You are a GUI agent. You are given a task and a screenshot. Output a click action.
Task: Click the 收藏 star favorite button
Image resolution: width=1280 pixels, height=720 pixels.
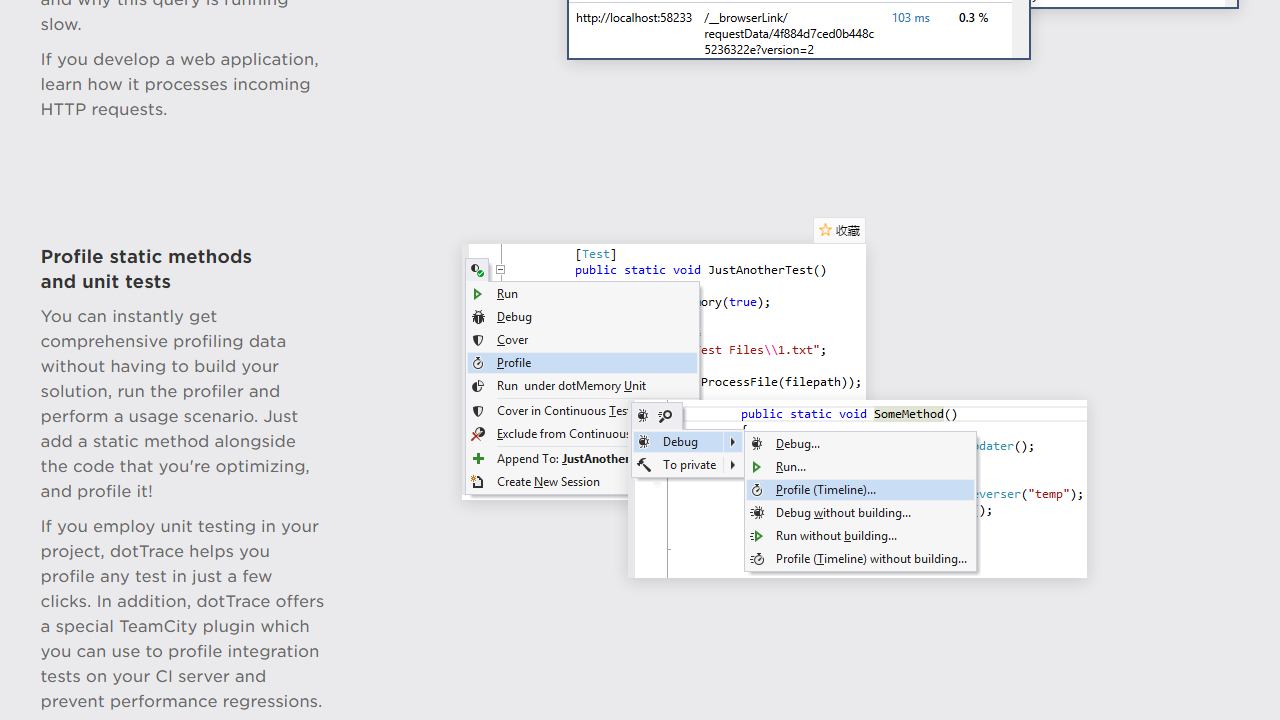839,231
